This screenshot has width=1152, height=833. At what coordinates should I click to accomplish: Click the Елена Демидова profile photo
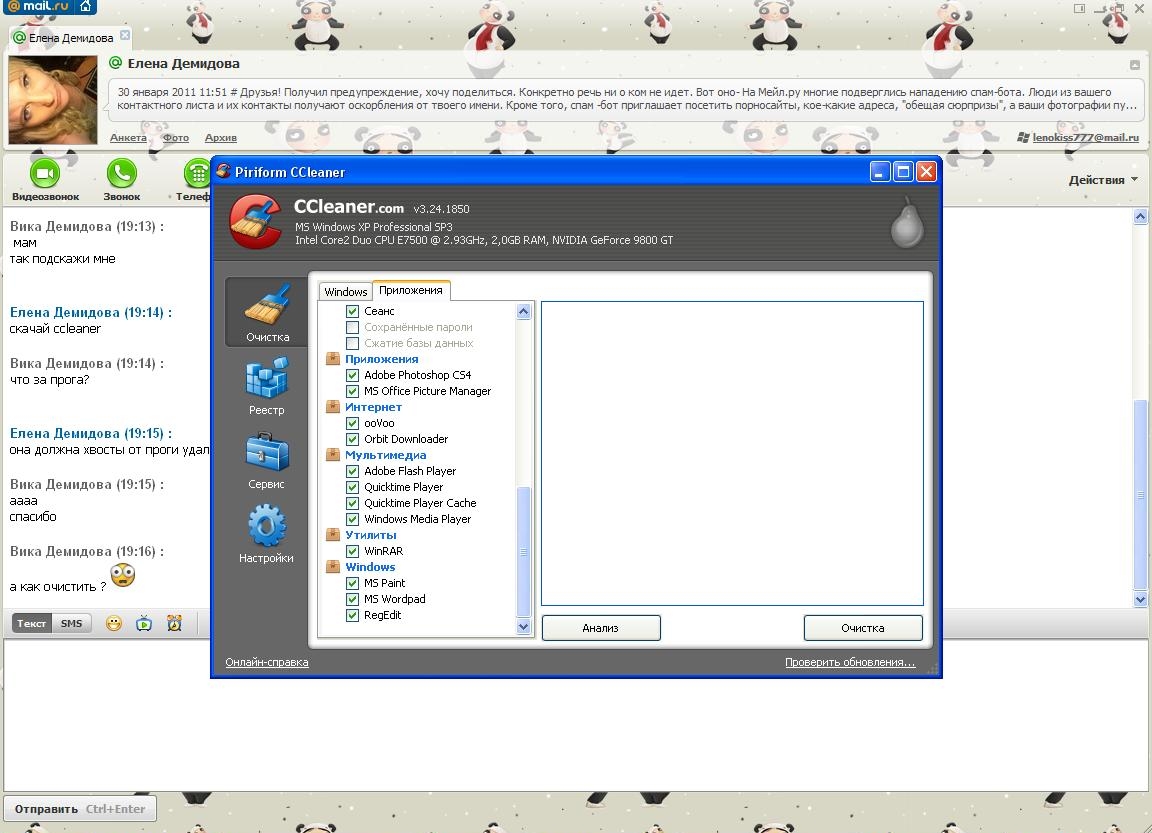[53, 100]
